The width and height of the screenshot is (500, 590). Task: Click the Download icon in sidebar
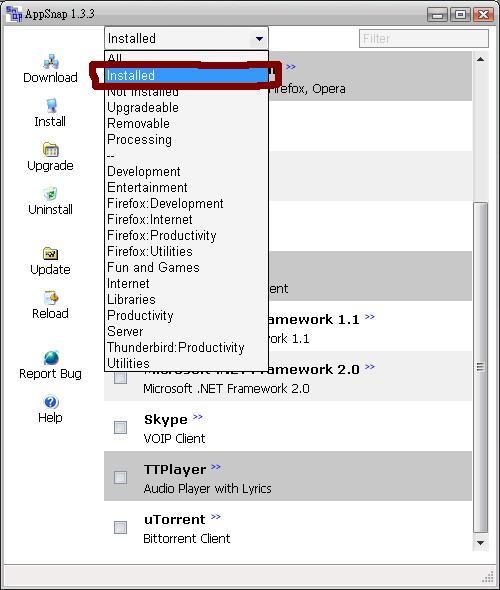51,61
